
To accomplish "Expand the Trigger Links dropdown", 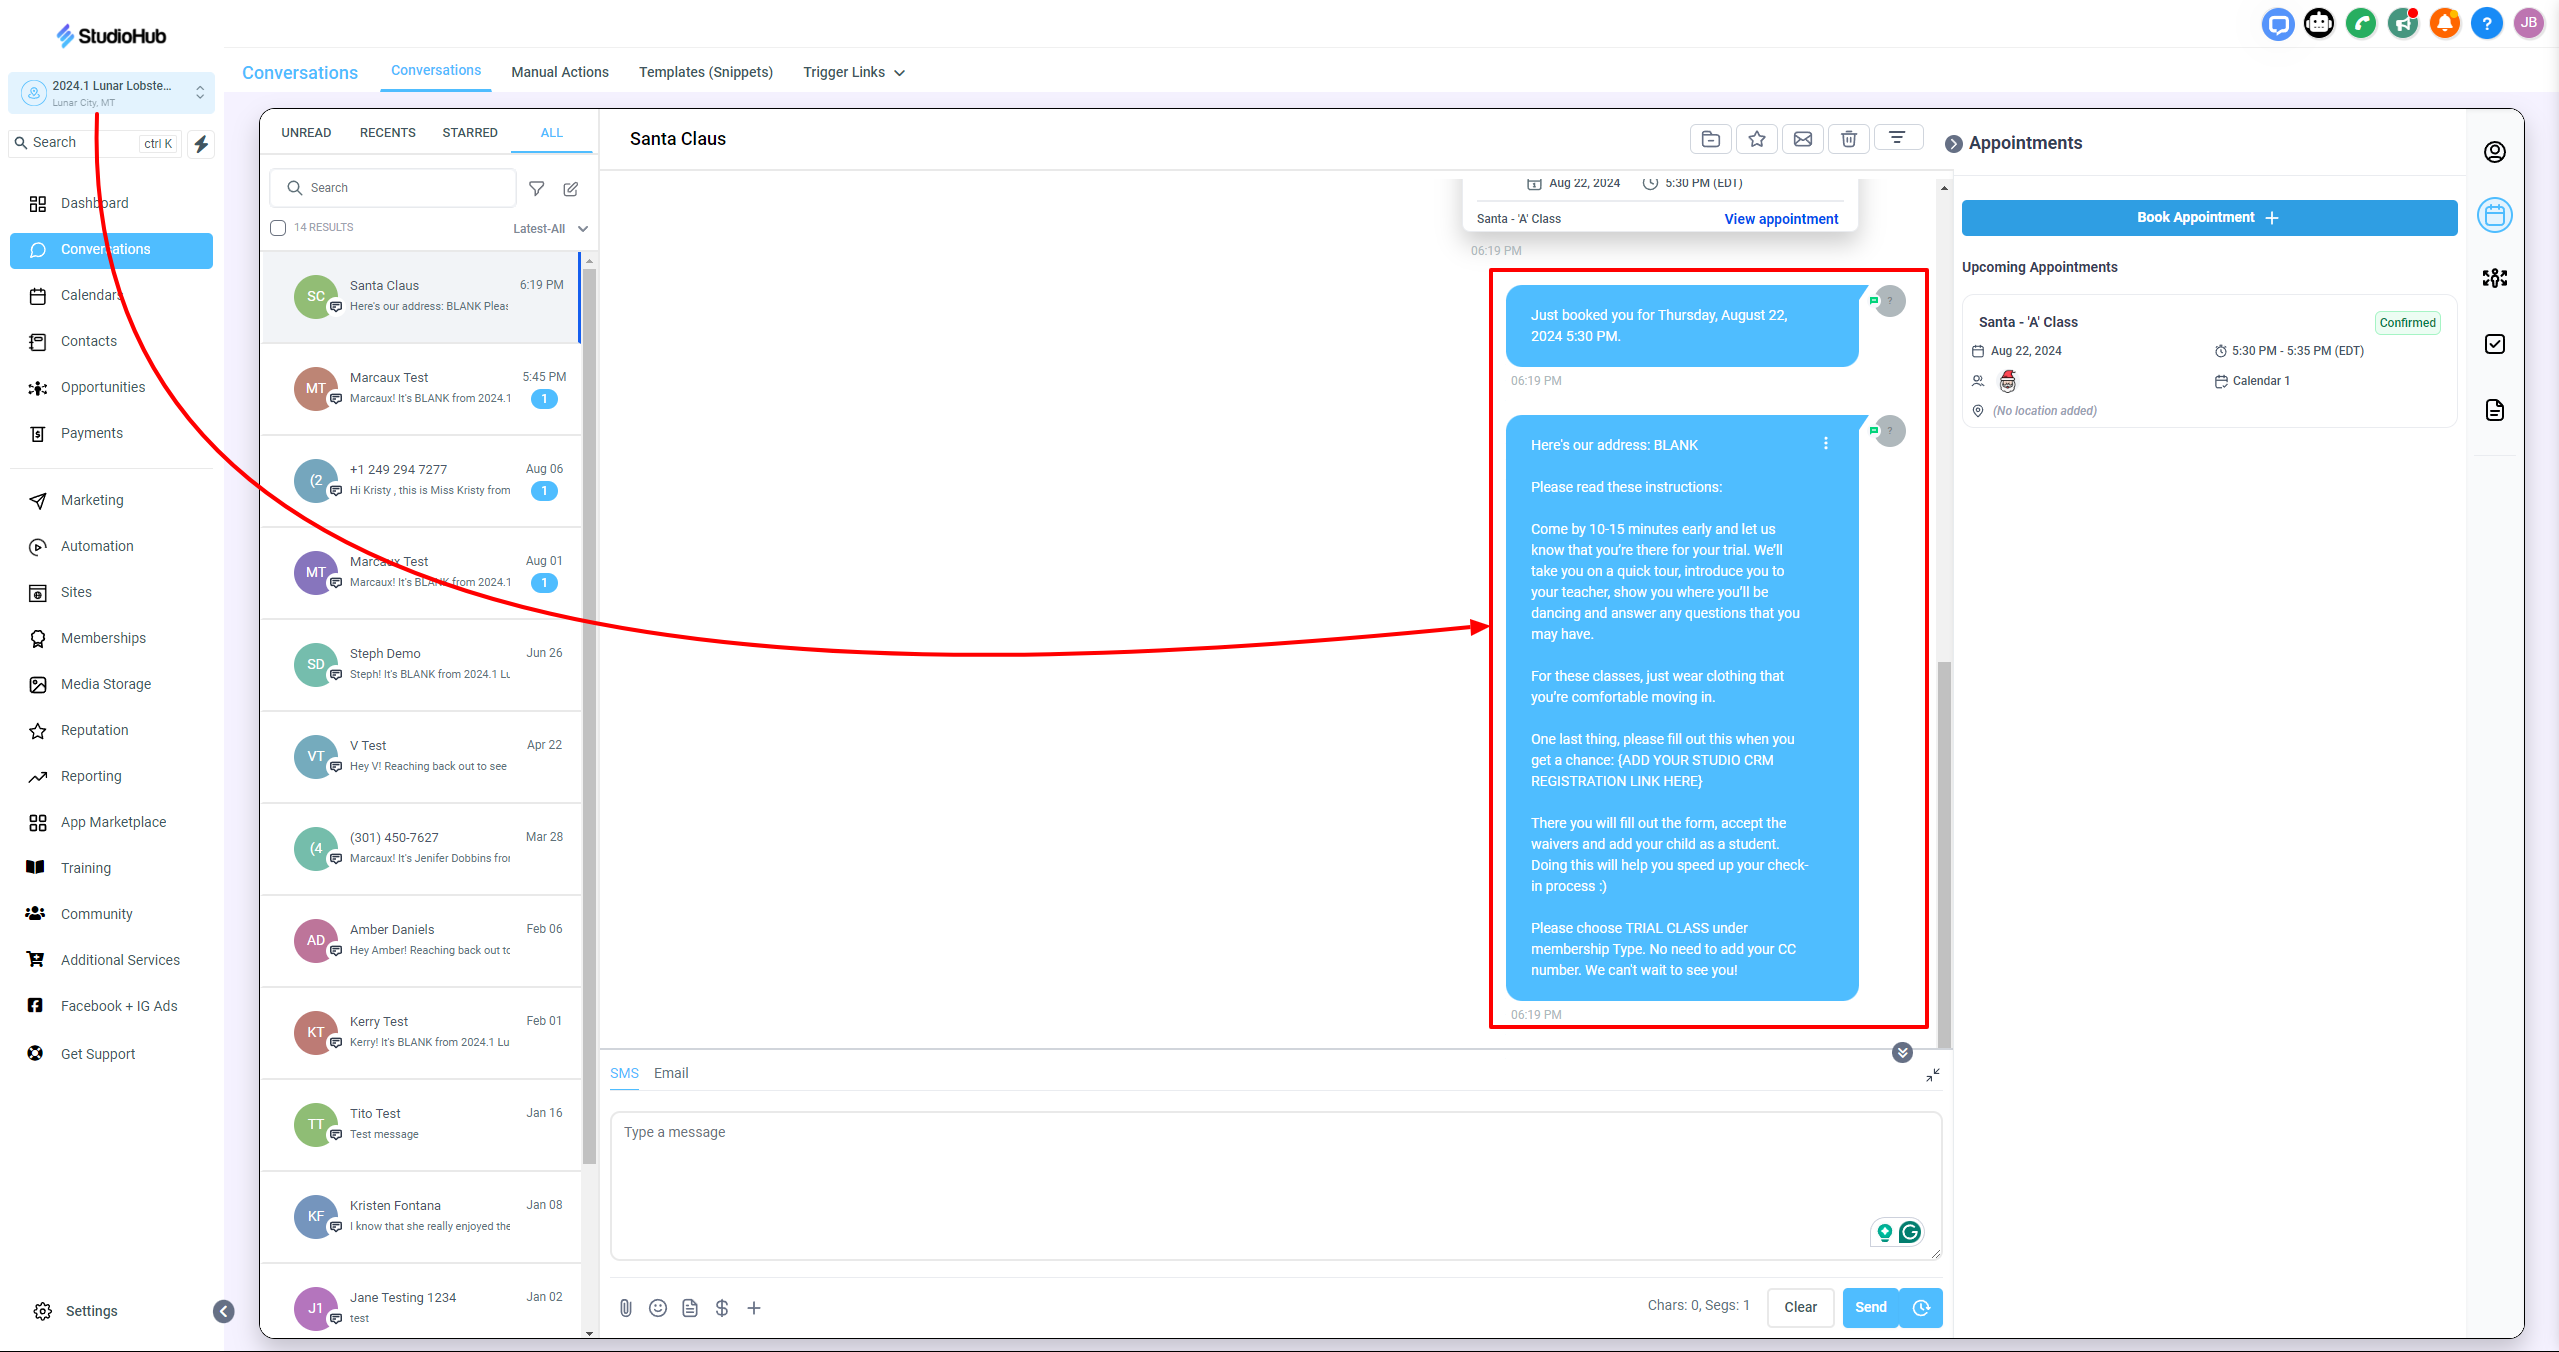I will click(854, 72).
